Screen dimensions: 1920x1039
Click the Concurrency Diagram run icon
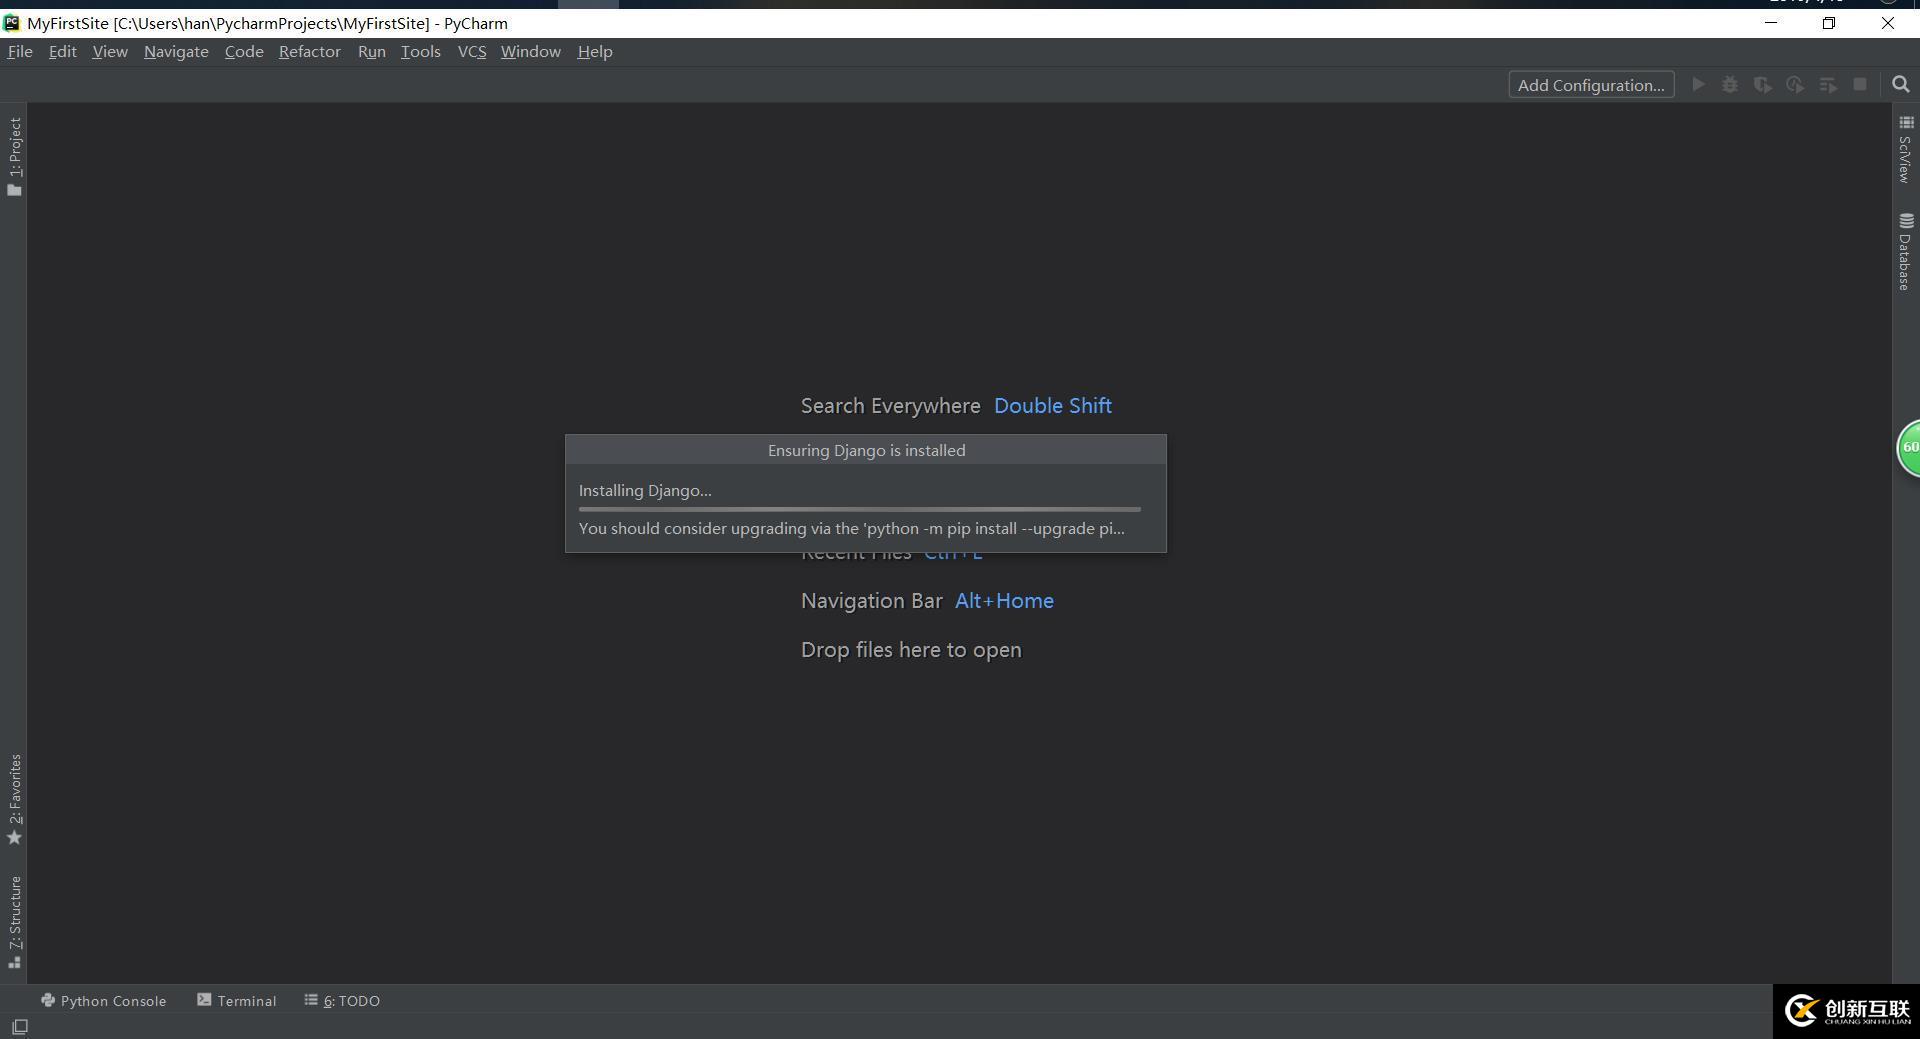tap(1828, 85)
